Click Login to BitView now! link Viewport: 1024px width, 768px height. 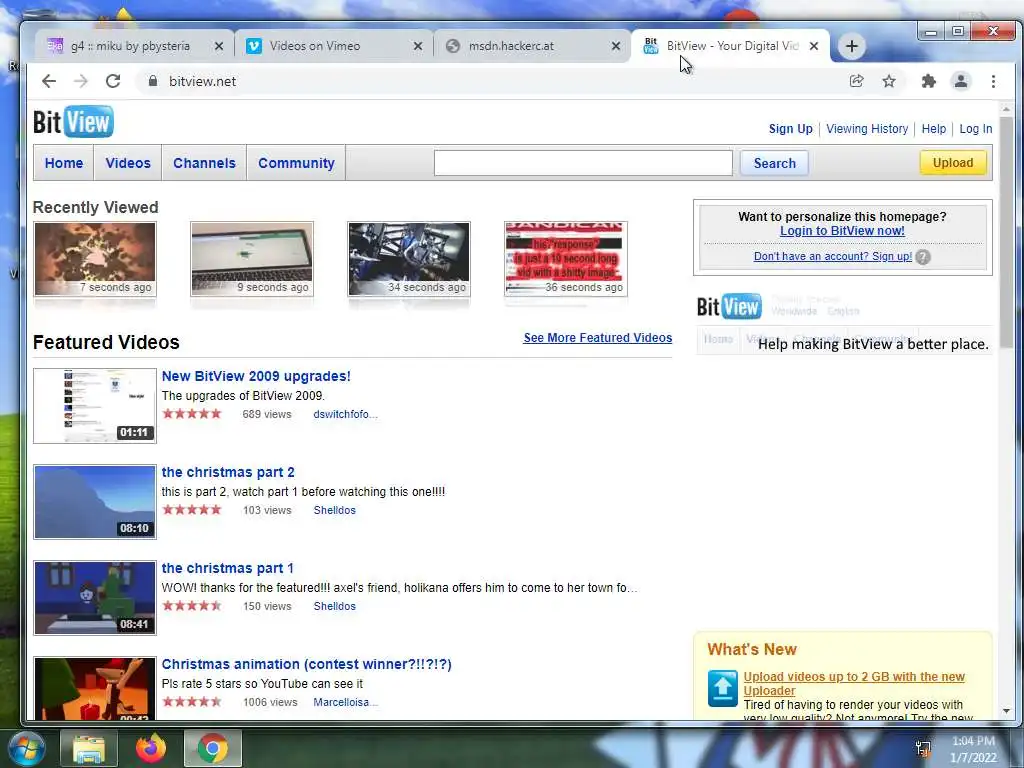(842, 231)
